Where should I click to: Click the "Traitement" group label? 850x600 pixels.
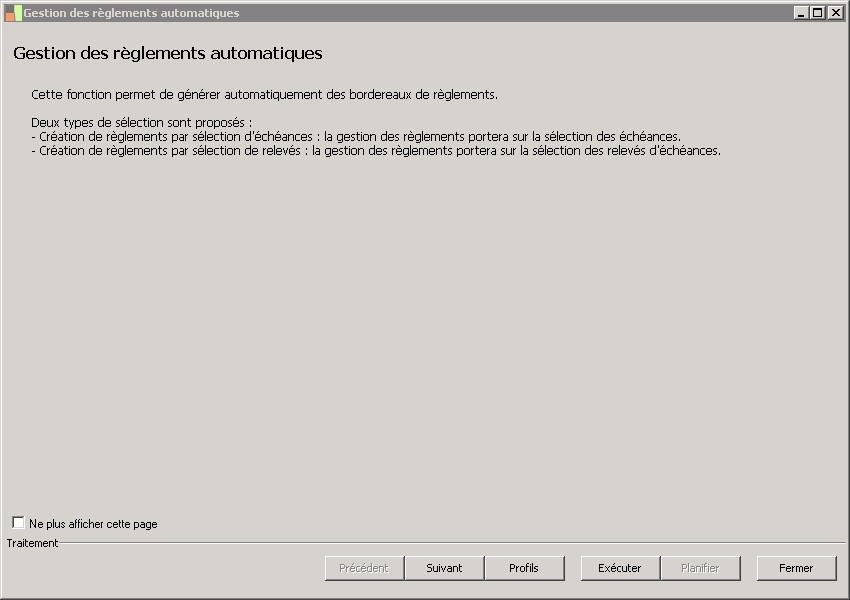pyautogui.click(x=32, y=543)
